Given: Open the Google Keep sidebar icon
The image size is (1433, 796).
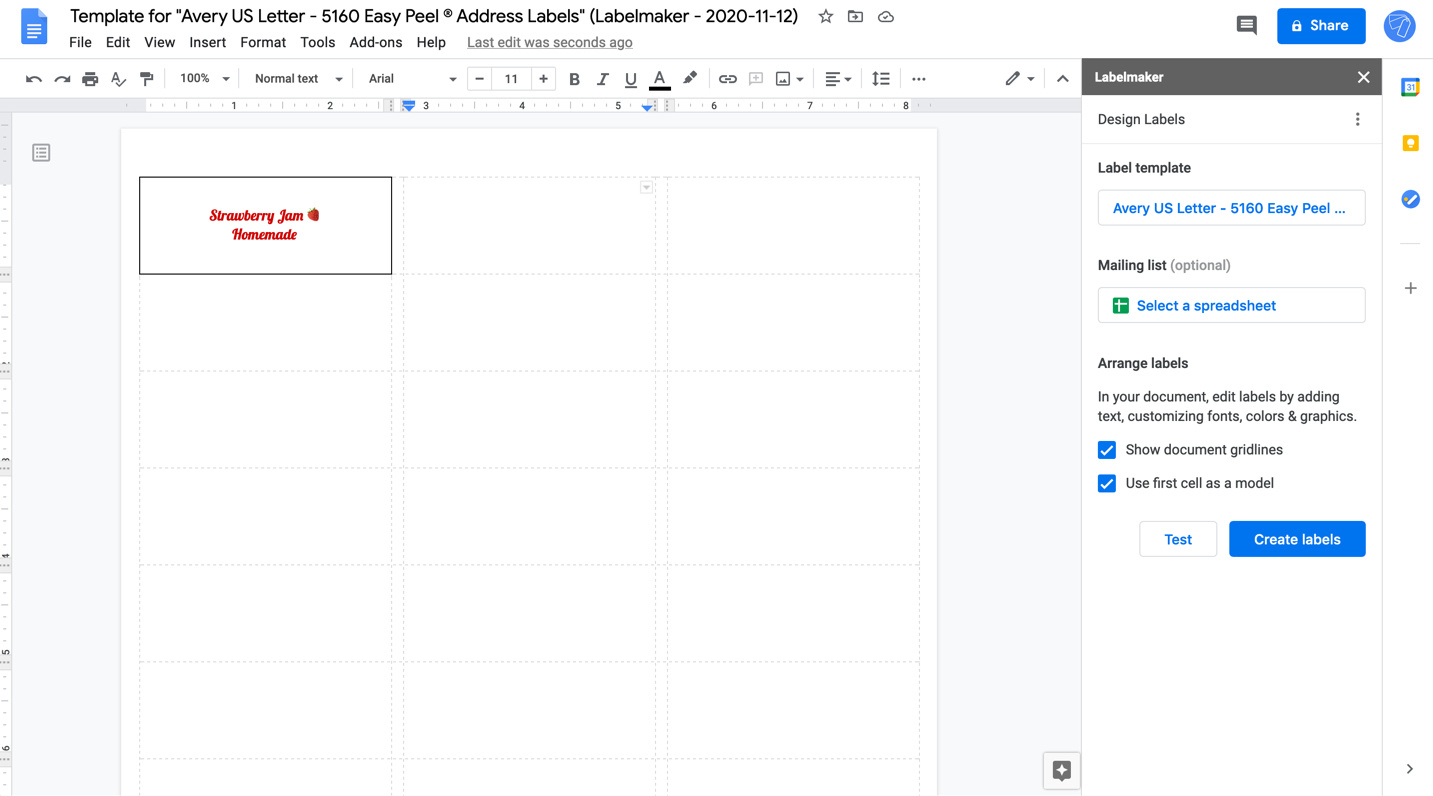Looking at the screenshot, I should coord(1410,143).
